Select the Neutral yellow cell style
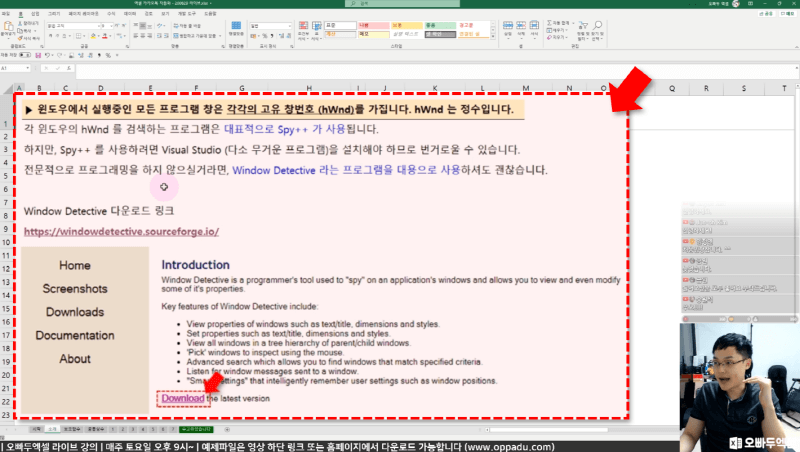Screen dimensions: 800x452 coord(407,25)
